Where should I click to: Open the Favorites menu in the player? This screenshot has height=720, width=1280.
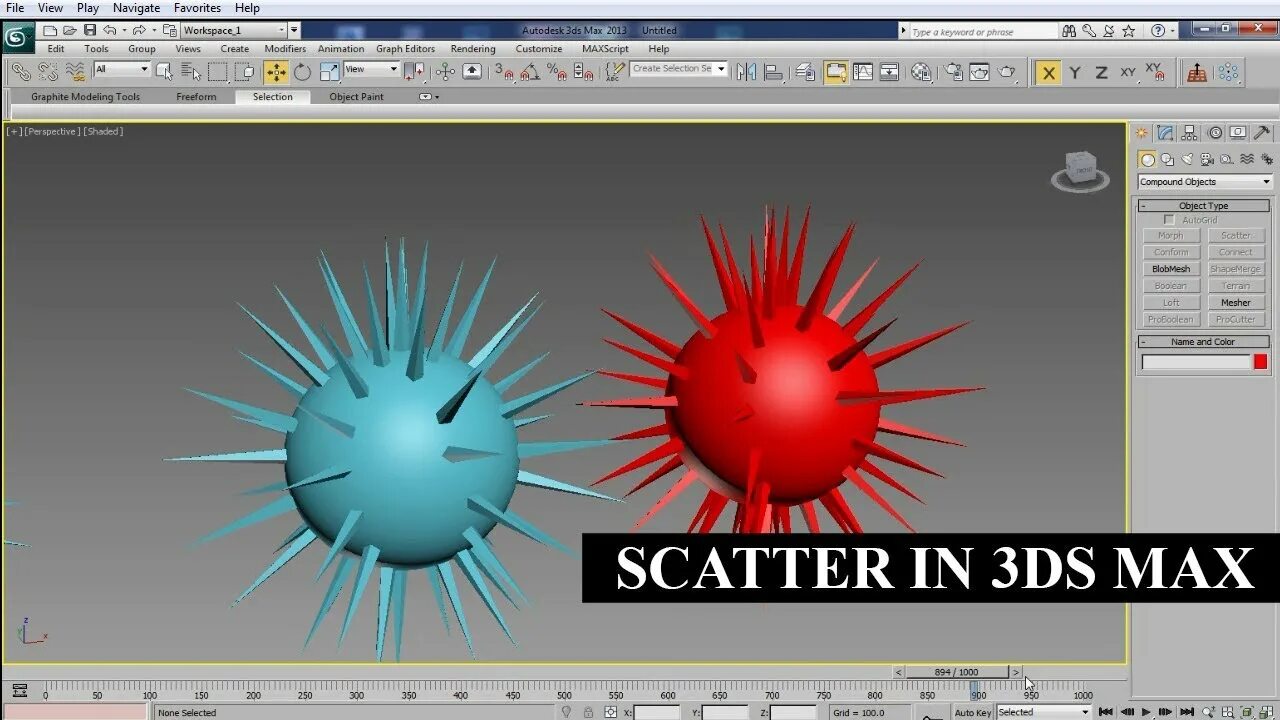click(x=197, y=8)
